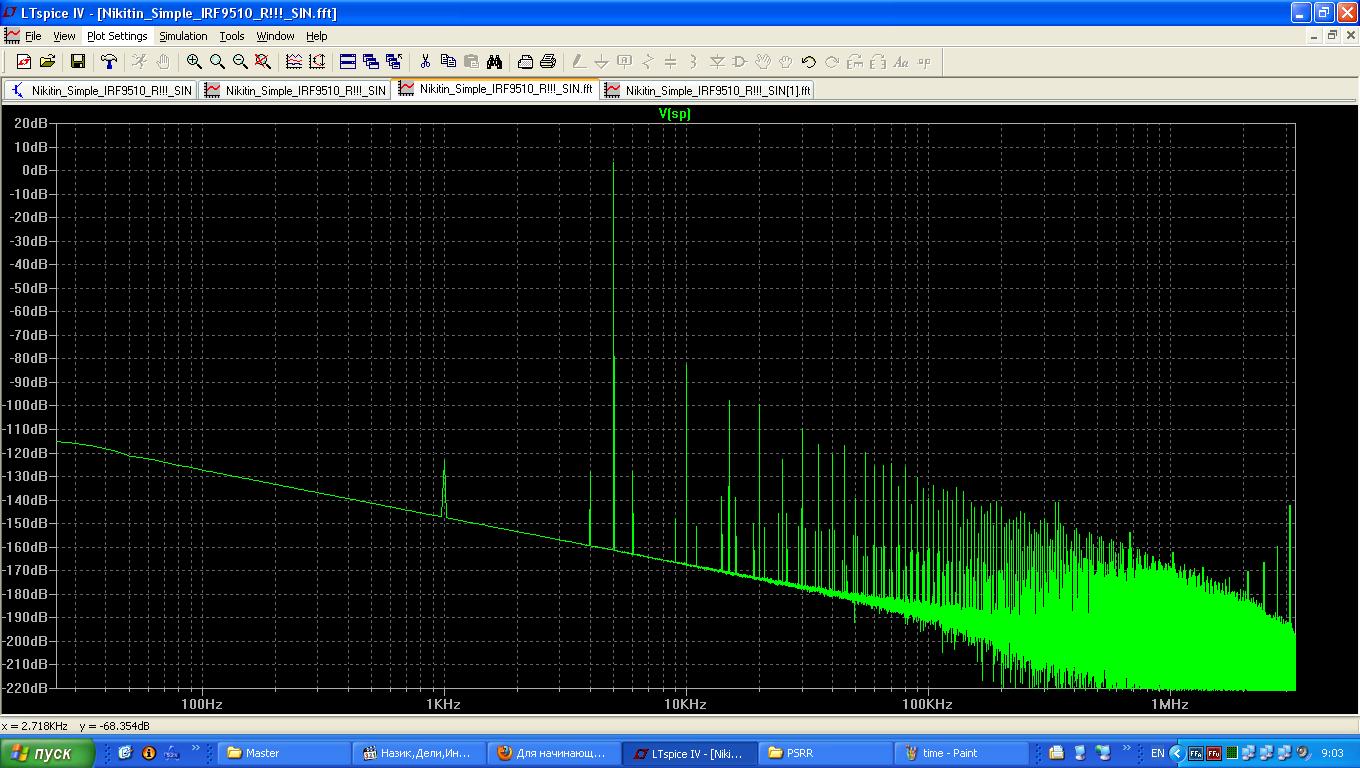Image resolution: width=1360 pixels, height=768 pixels.
Task: Switch to the Nikitin_Simple_IRF9510_R!!!_SIN[1].fft tab
Action: click(707, 90)
